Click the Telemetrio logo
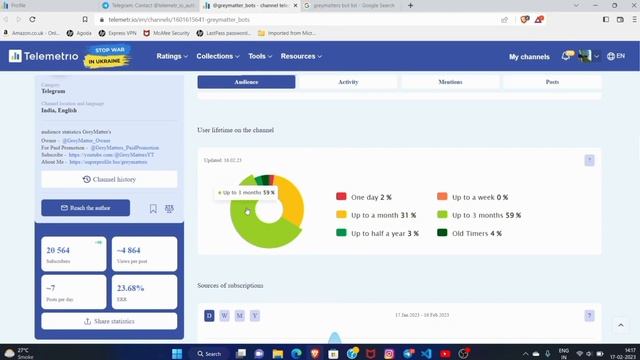This screenshot has height=360, width=640. point(43,56)
